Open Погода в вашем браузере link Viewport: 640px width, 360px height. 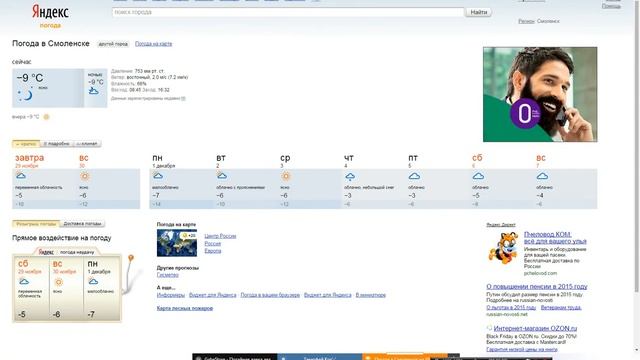click(x=270, y=295)
